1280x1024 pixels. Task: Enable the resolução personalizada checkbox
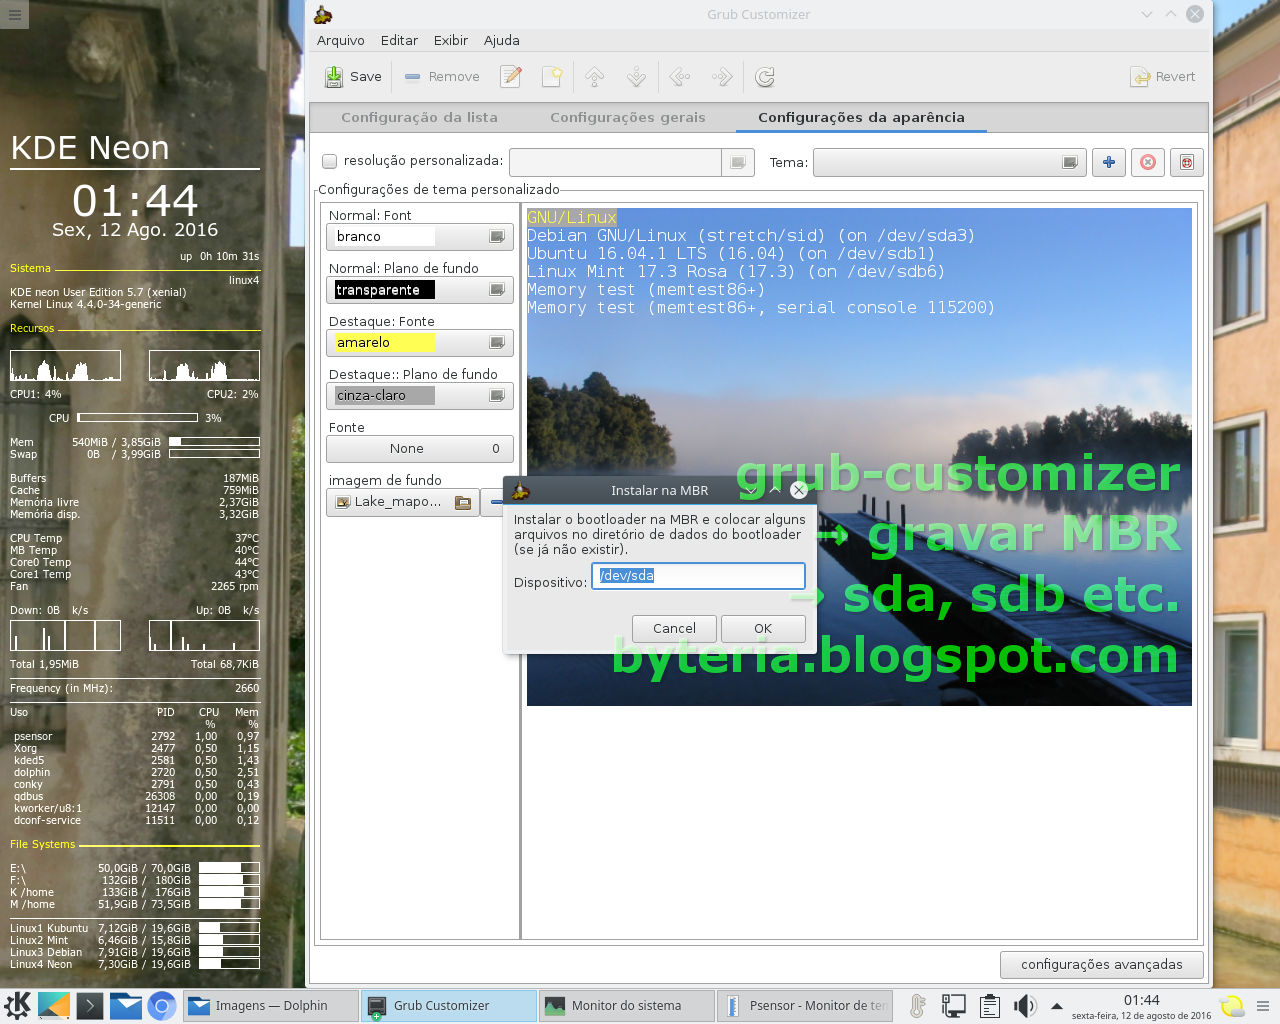330,161
